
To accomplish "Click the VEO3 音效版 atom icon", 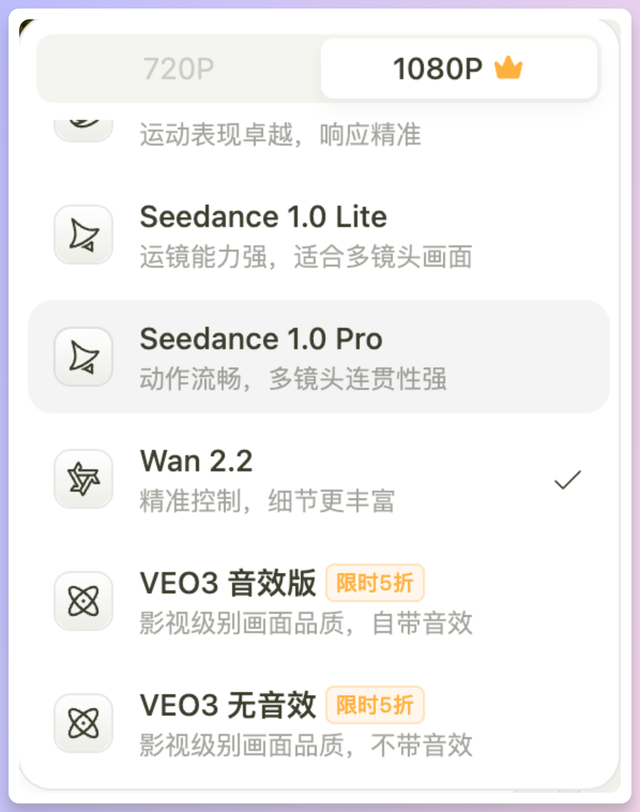I will click(x=83, y=601).
